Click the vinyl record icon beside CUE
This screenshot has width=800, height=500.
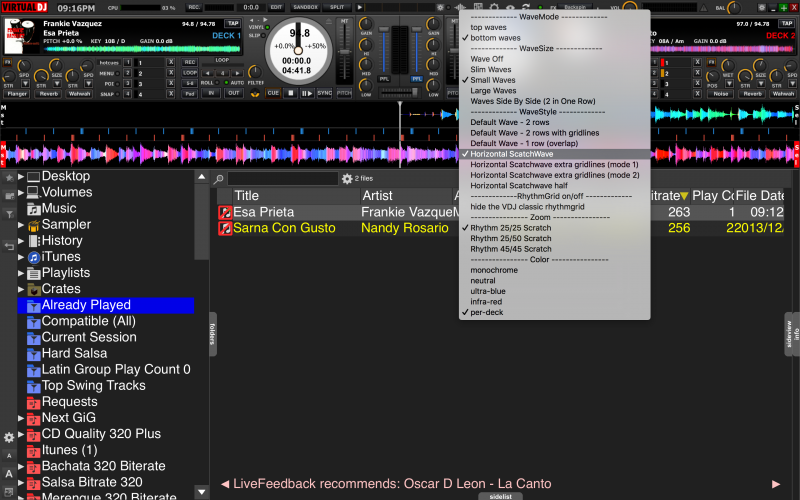255,93
